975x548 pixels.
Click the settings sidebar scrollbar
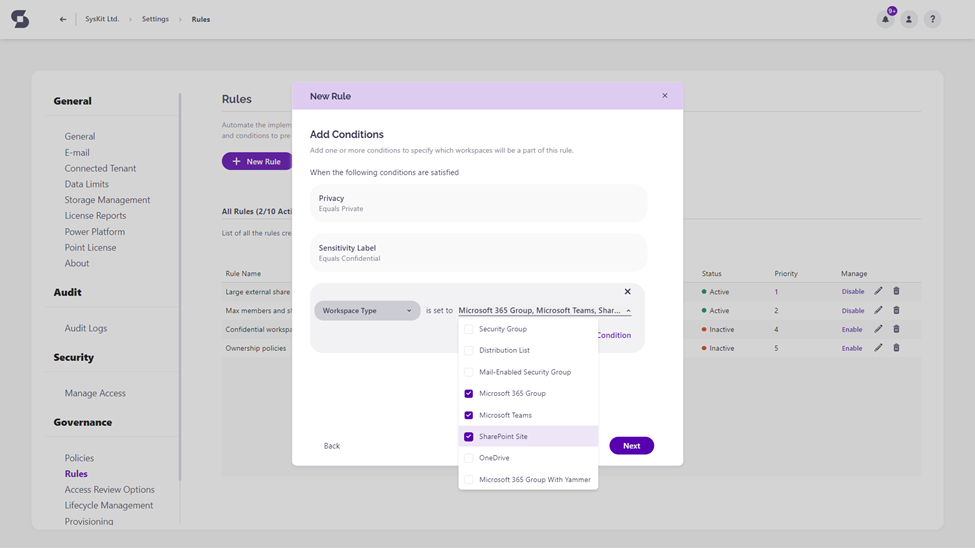click(x=180, y=286)
